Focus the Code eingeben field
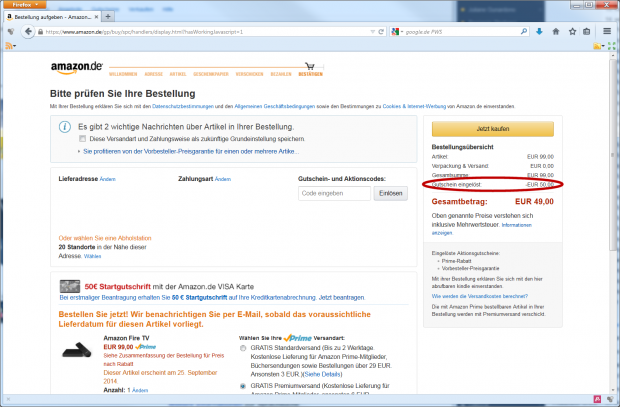Viewport: 620px width, 407px height. click(335, 193)
